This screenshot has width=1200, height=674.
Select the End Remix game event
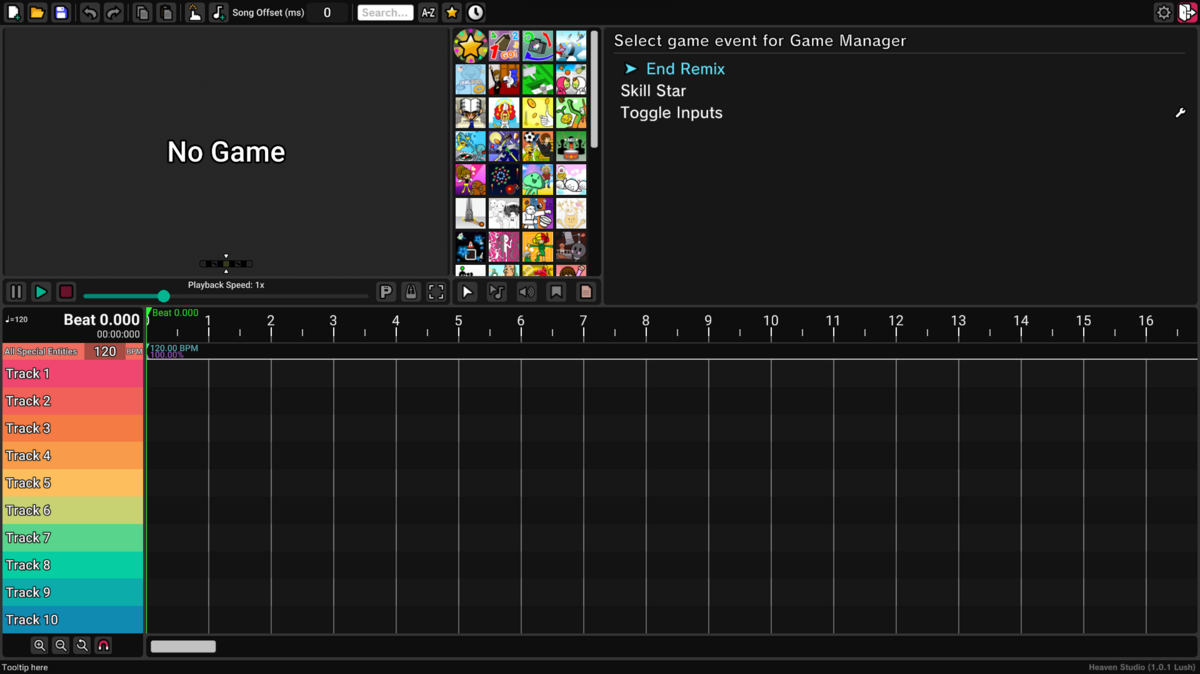tap(685, 69)
